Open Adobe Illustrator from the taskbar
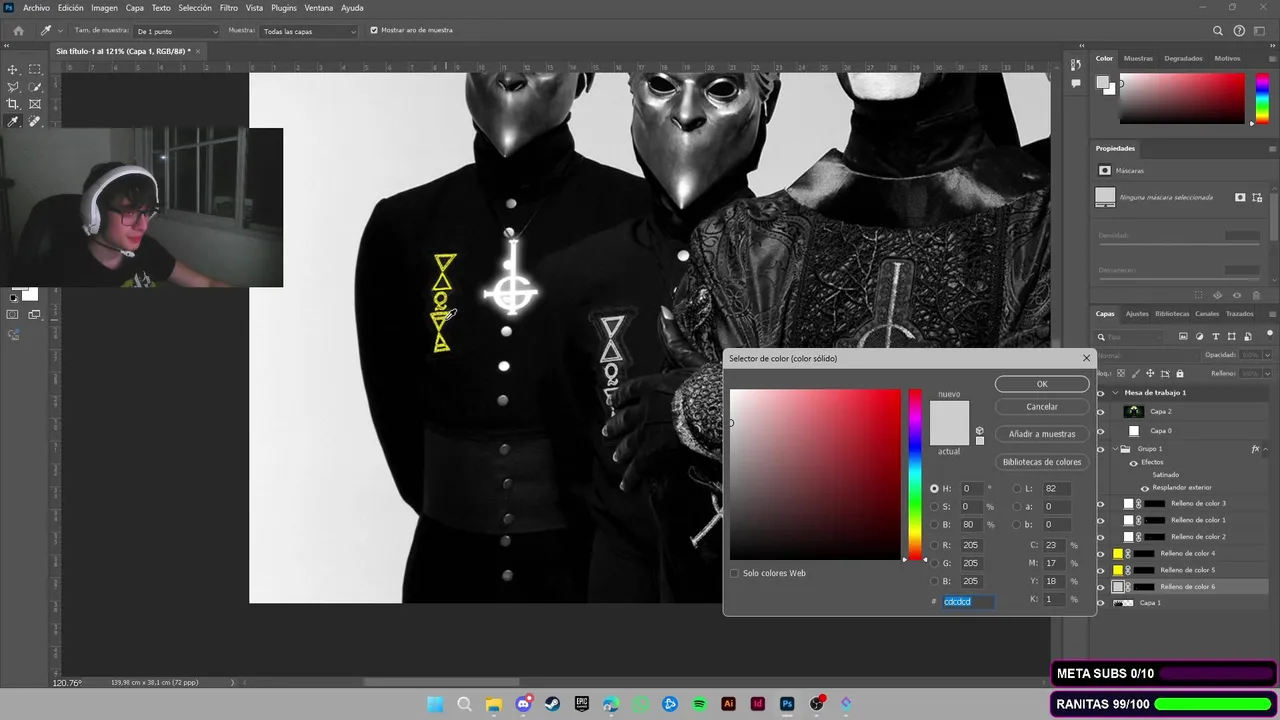The height and width of the screenshot is (720, 1280). [728, 704]
